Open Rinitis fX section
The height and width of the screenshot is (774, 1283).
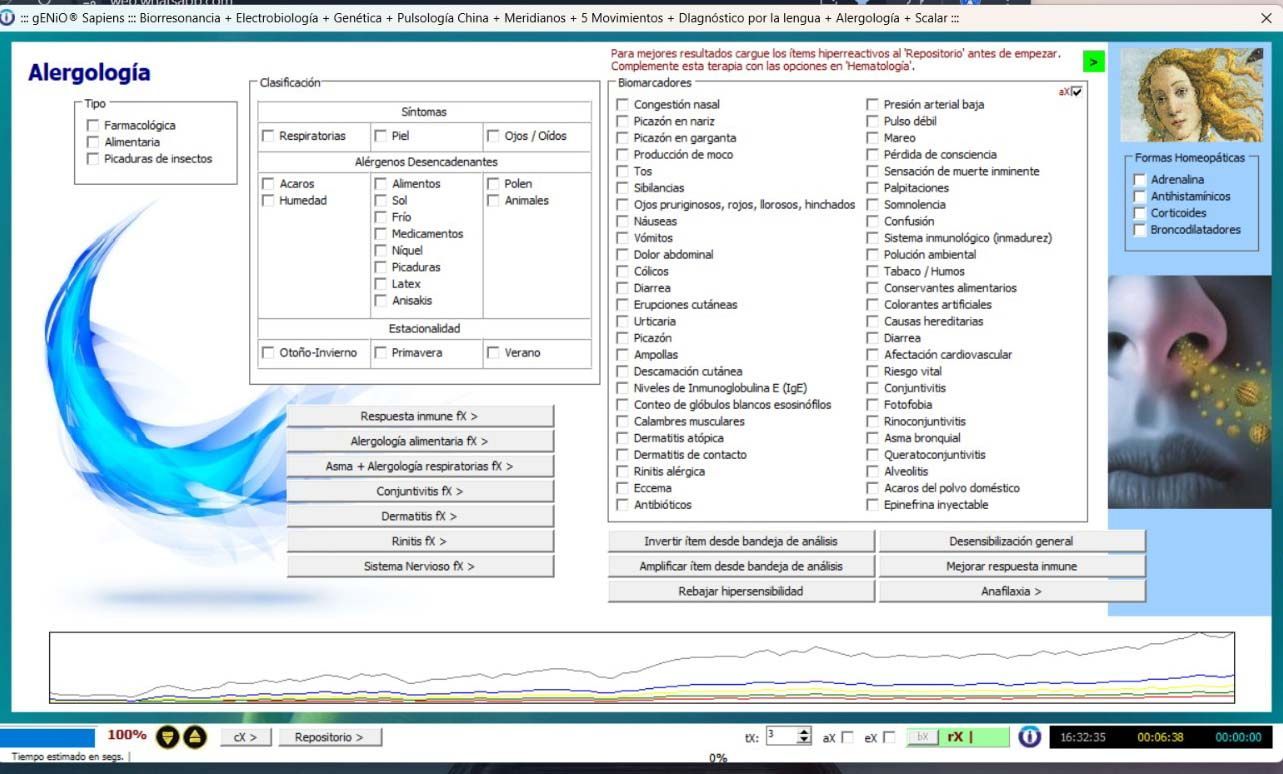click(420, 541)
